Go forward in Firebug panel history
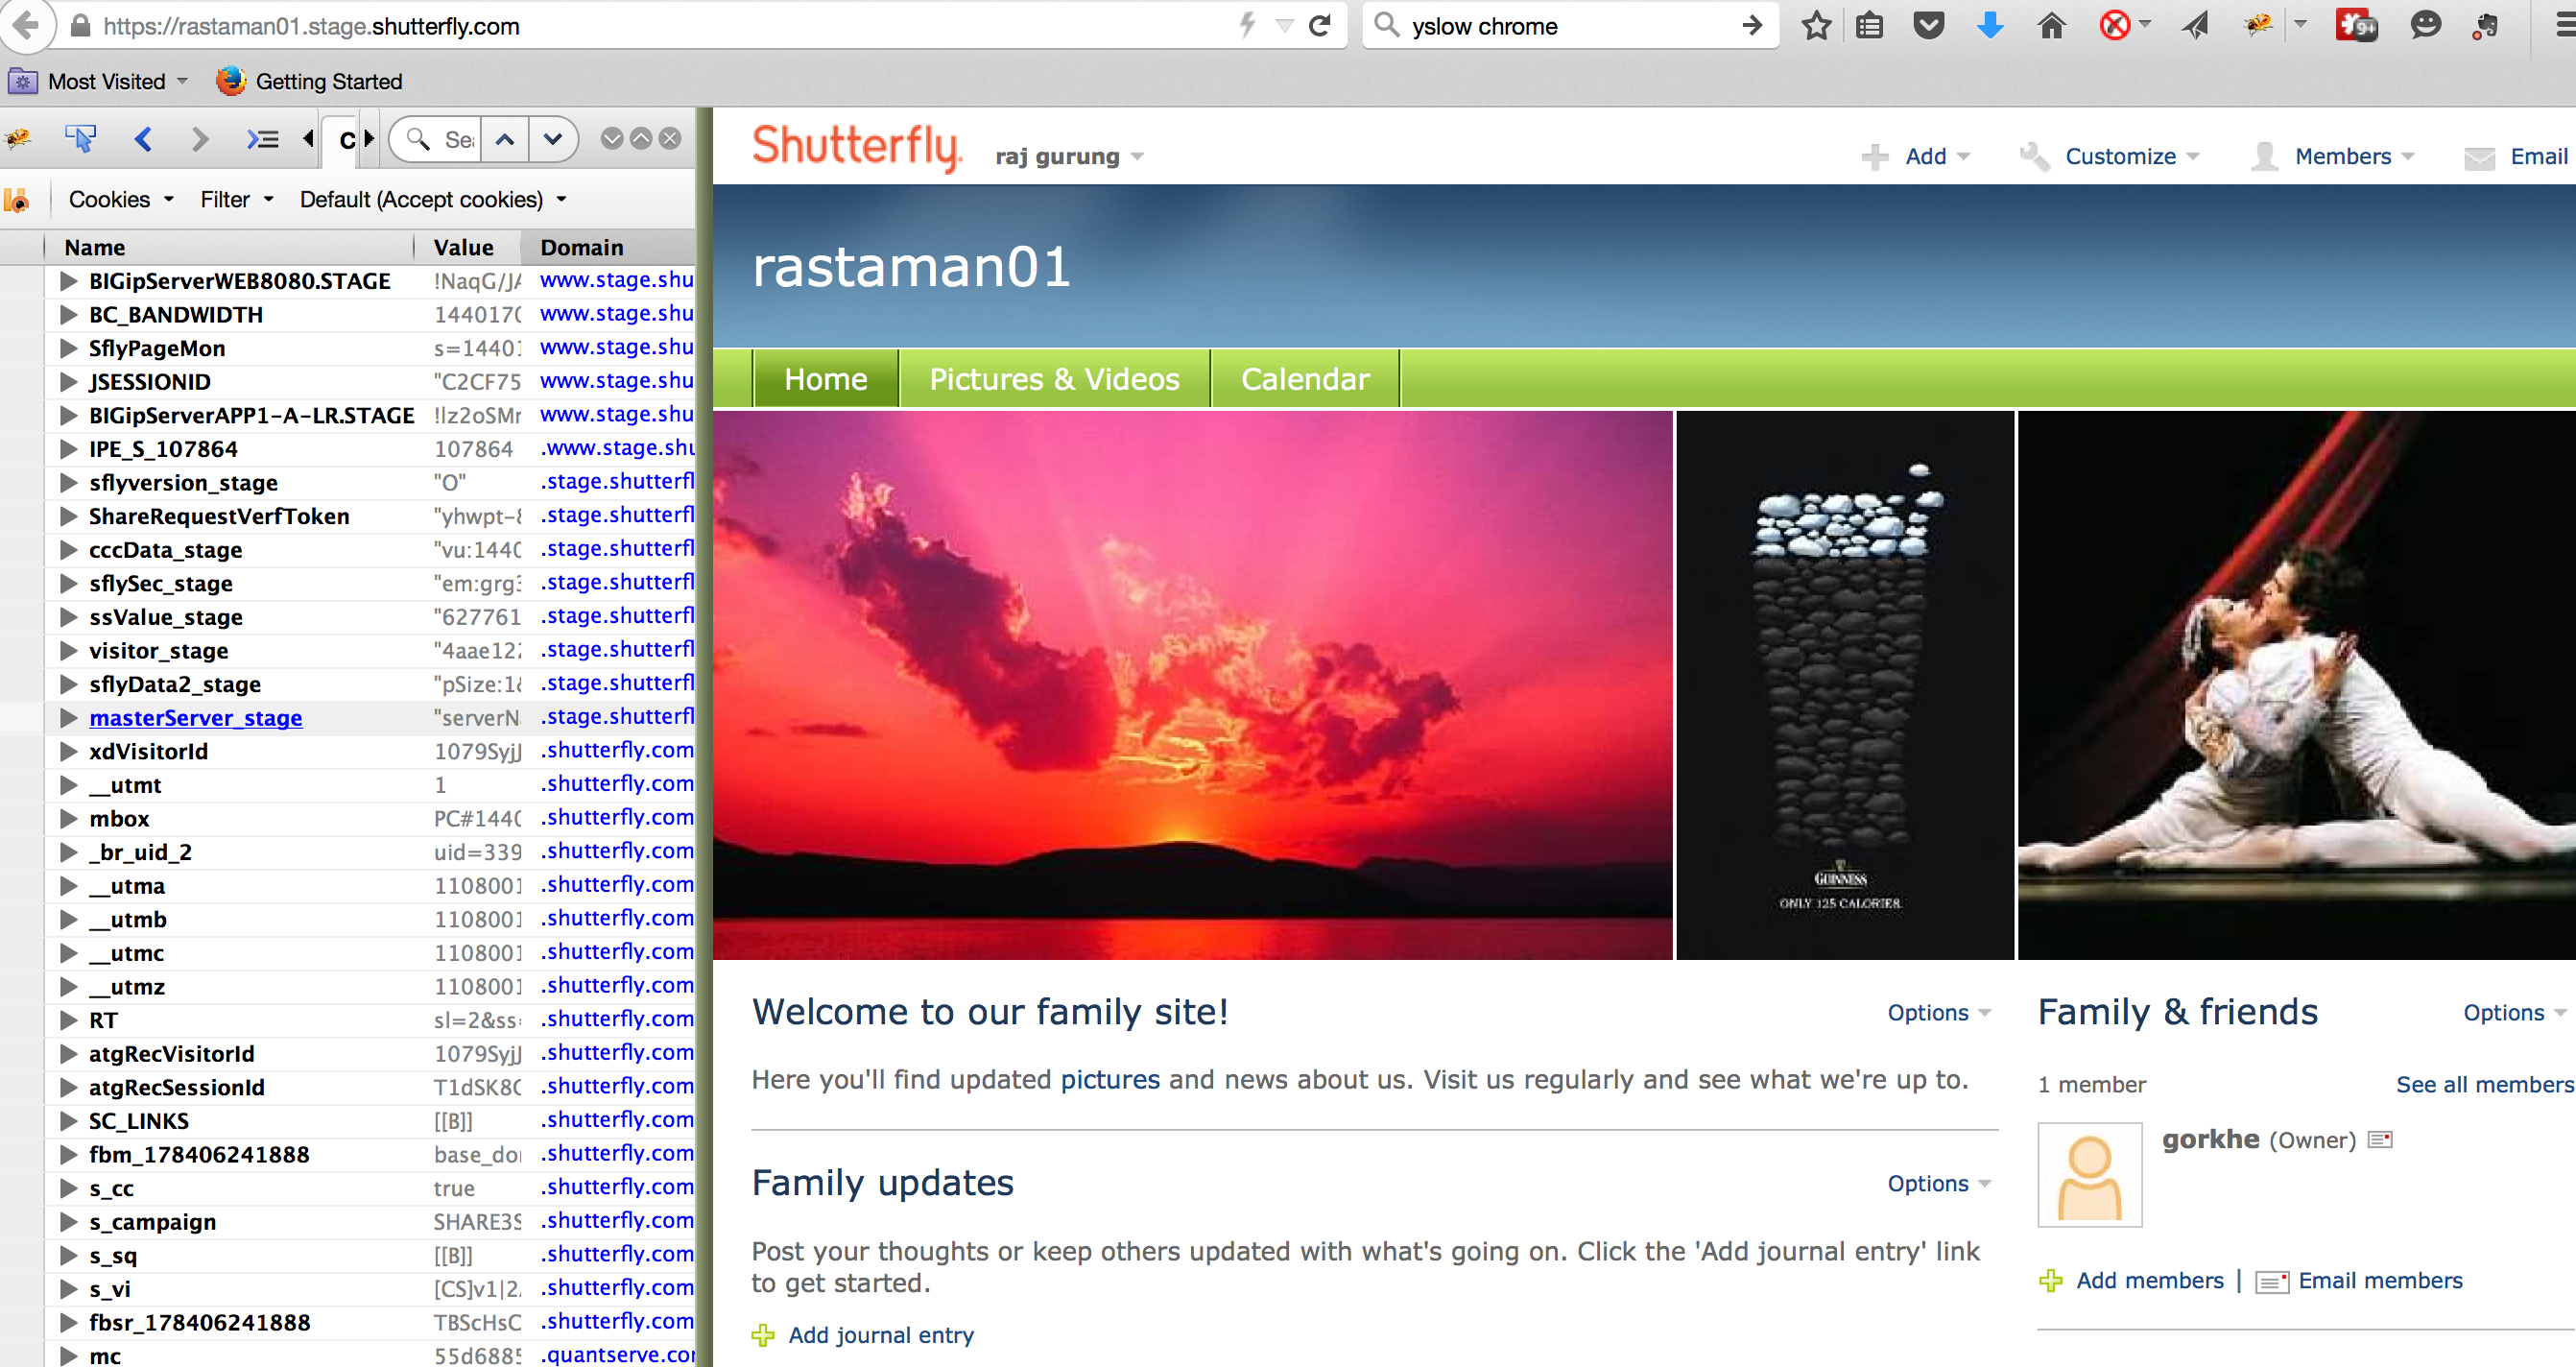This screenshot has height=1367, width=2576. 199,139
